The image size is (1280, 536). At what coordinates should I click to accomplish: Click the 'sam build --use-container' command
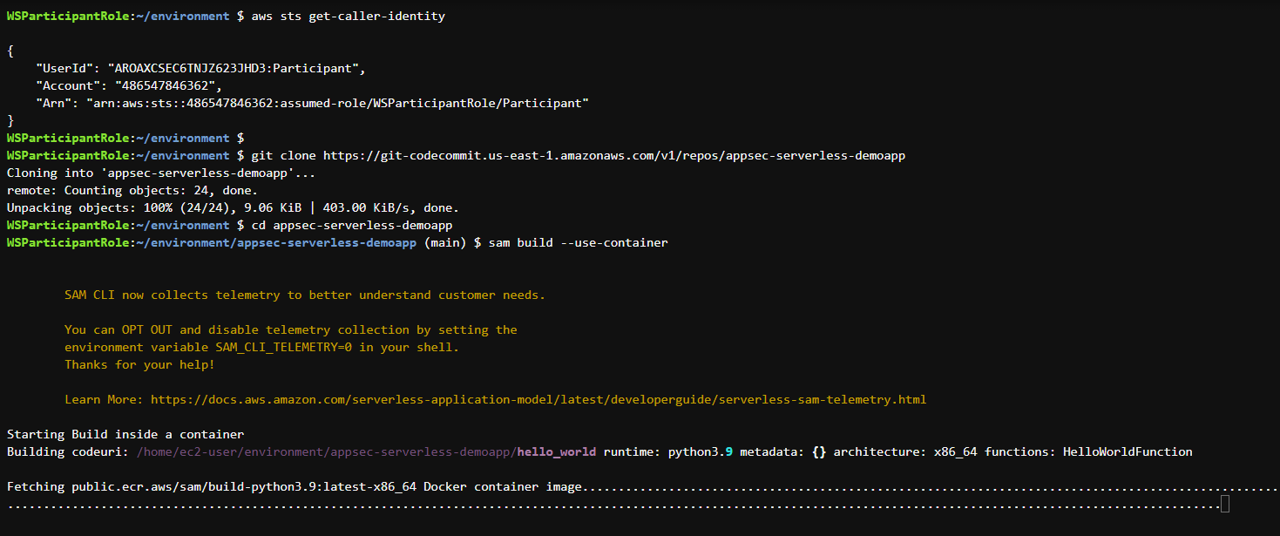pos(578,243)
